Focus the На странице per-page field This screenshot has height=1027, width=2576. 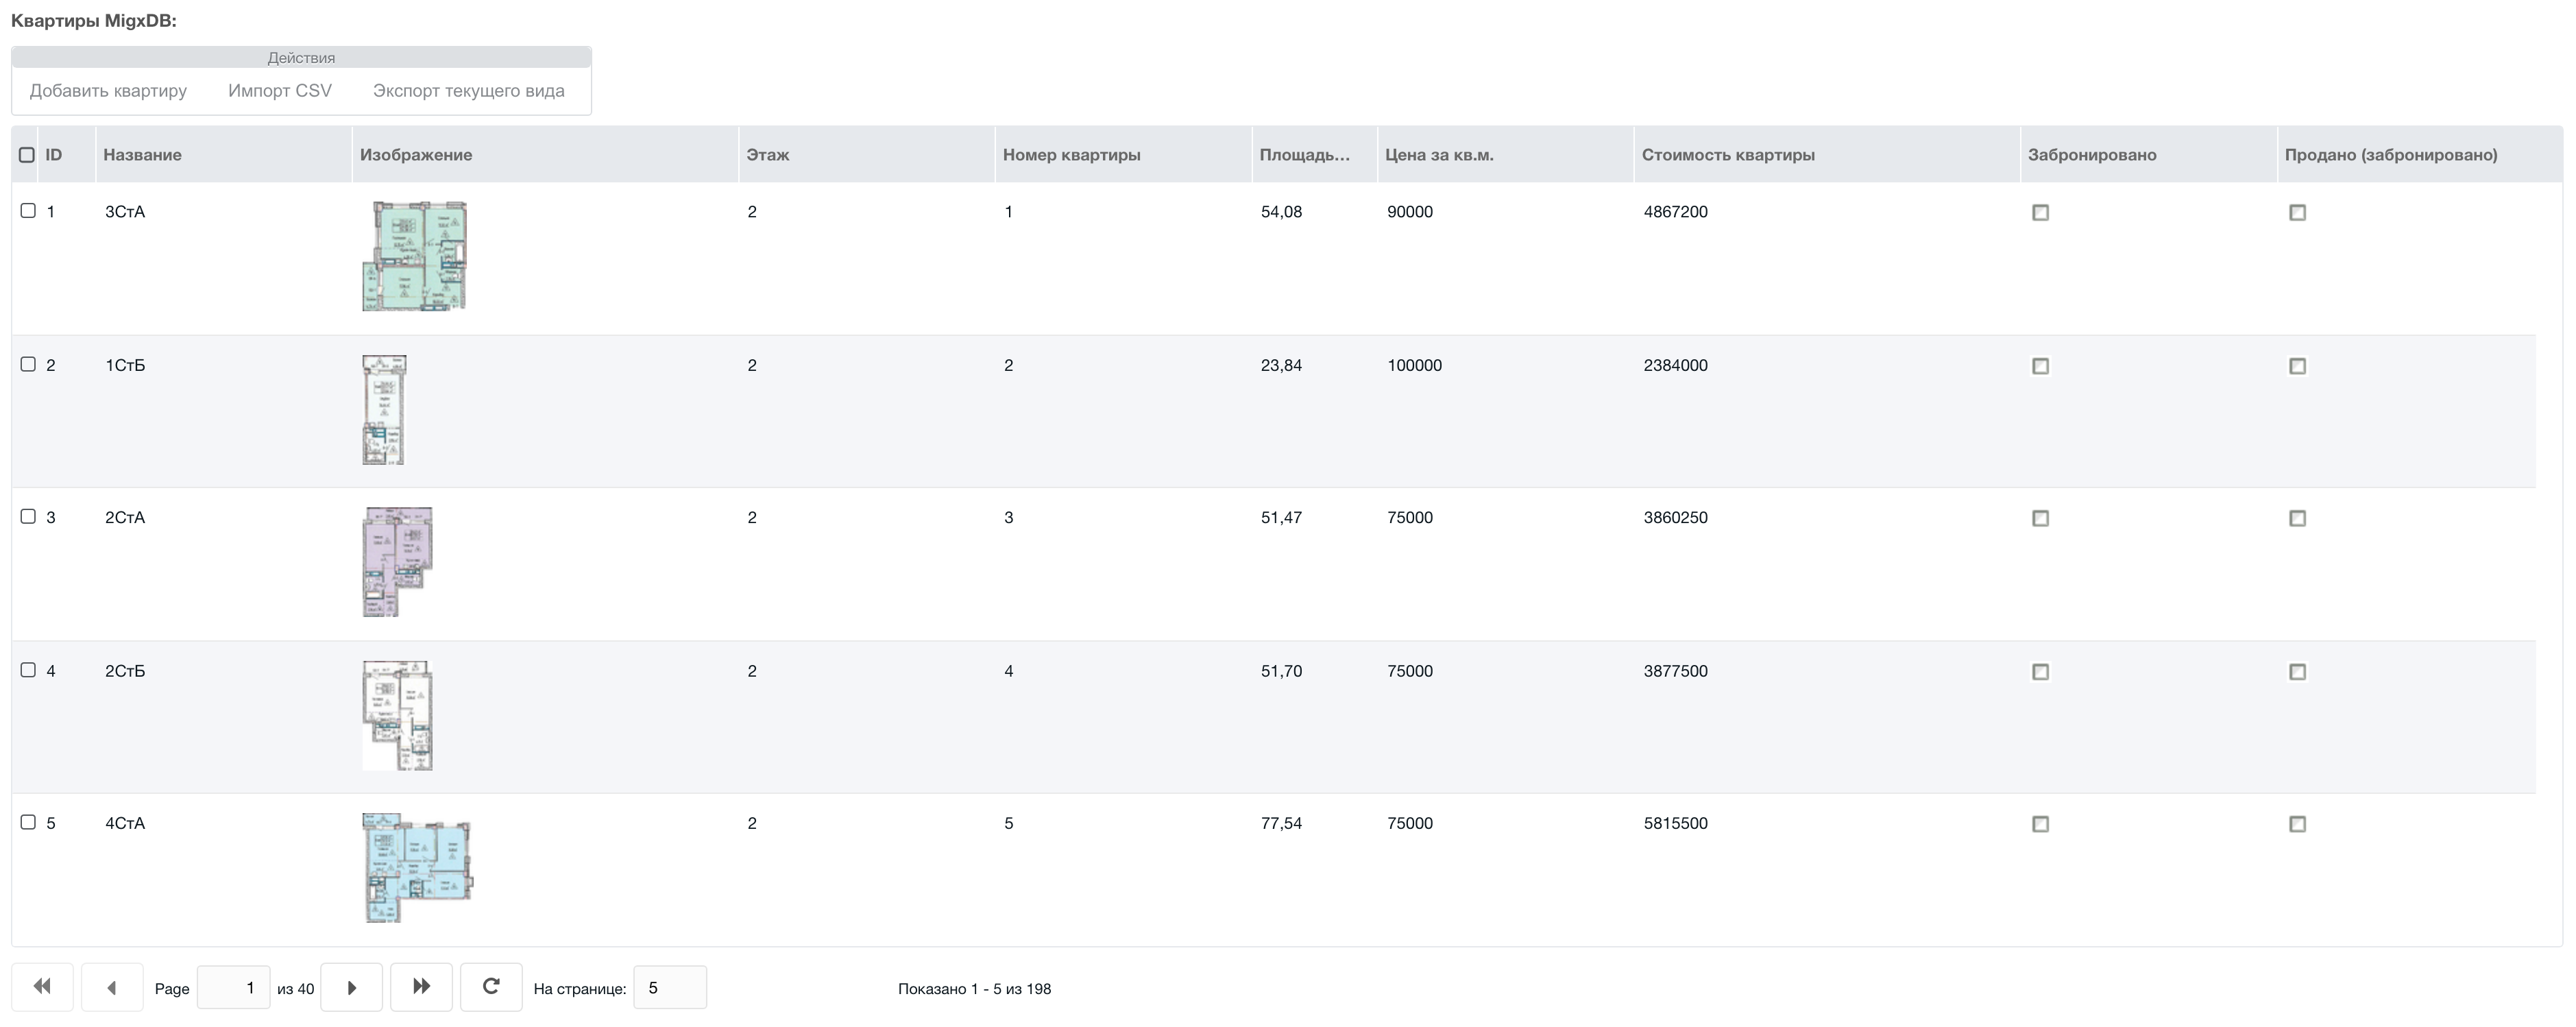point(670,987)
